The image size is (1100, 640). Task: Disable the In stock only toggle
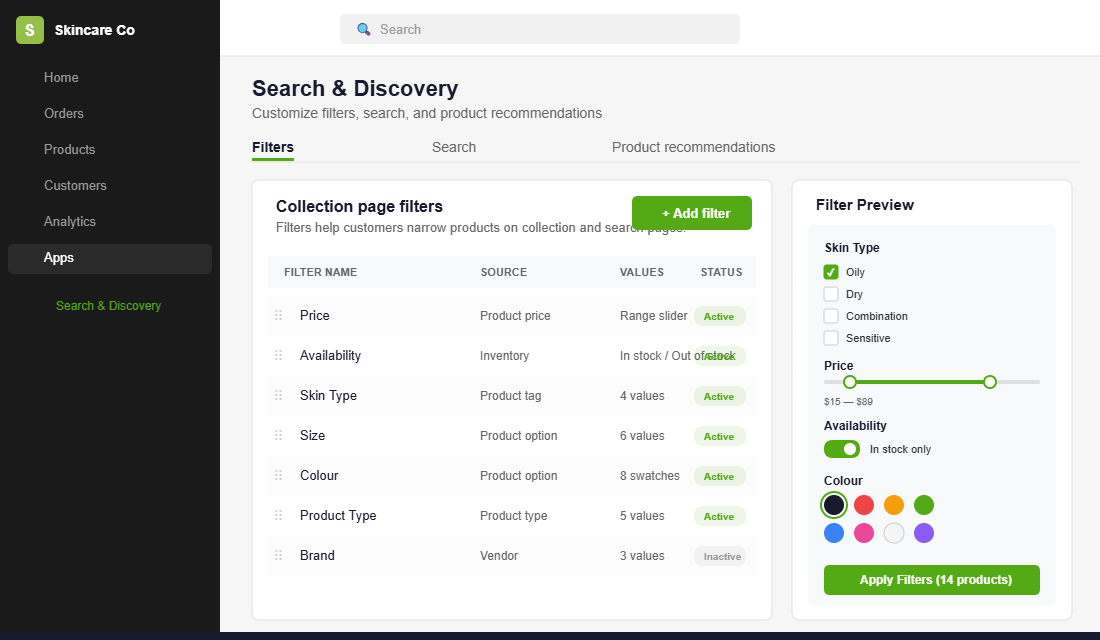point(841,448)
